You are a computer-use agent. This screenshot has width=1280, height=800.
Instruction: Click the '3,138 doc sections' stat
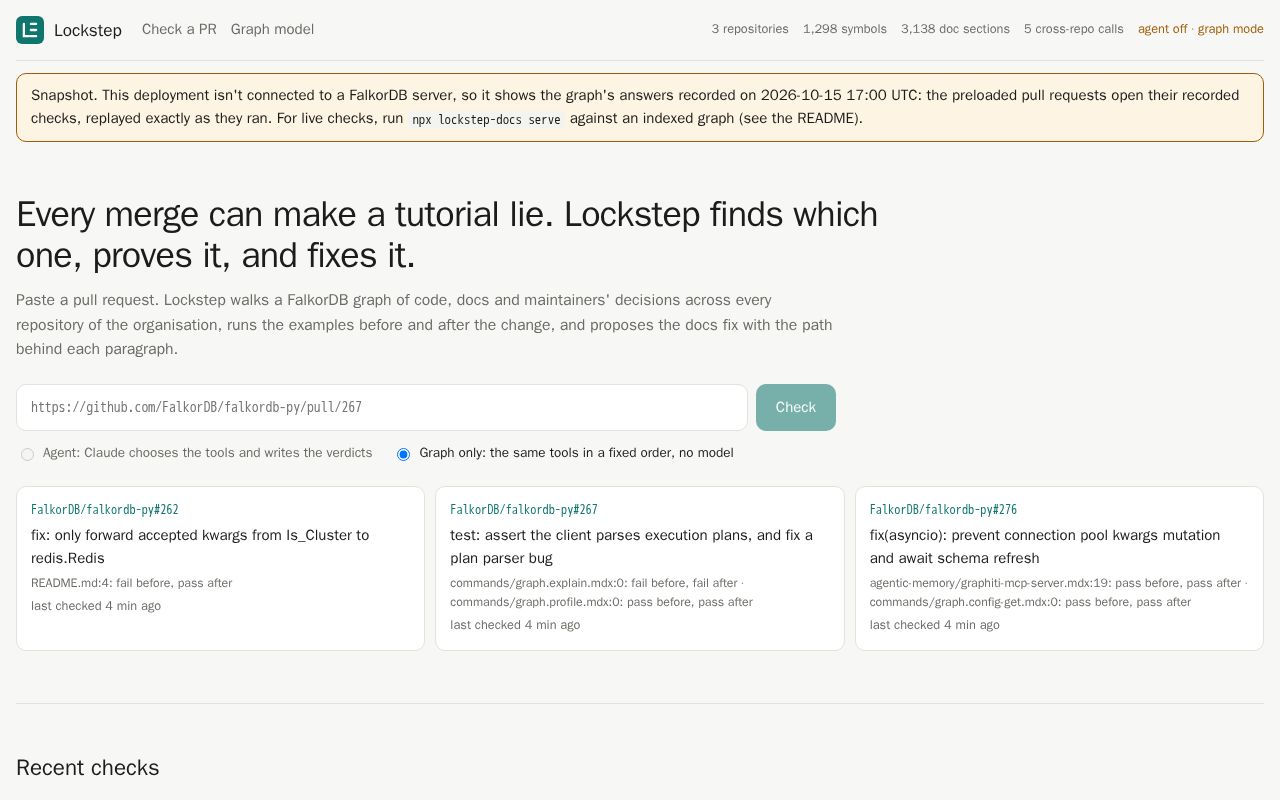click(x=955, y=29)
